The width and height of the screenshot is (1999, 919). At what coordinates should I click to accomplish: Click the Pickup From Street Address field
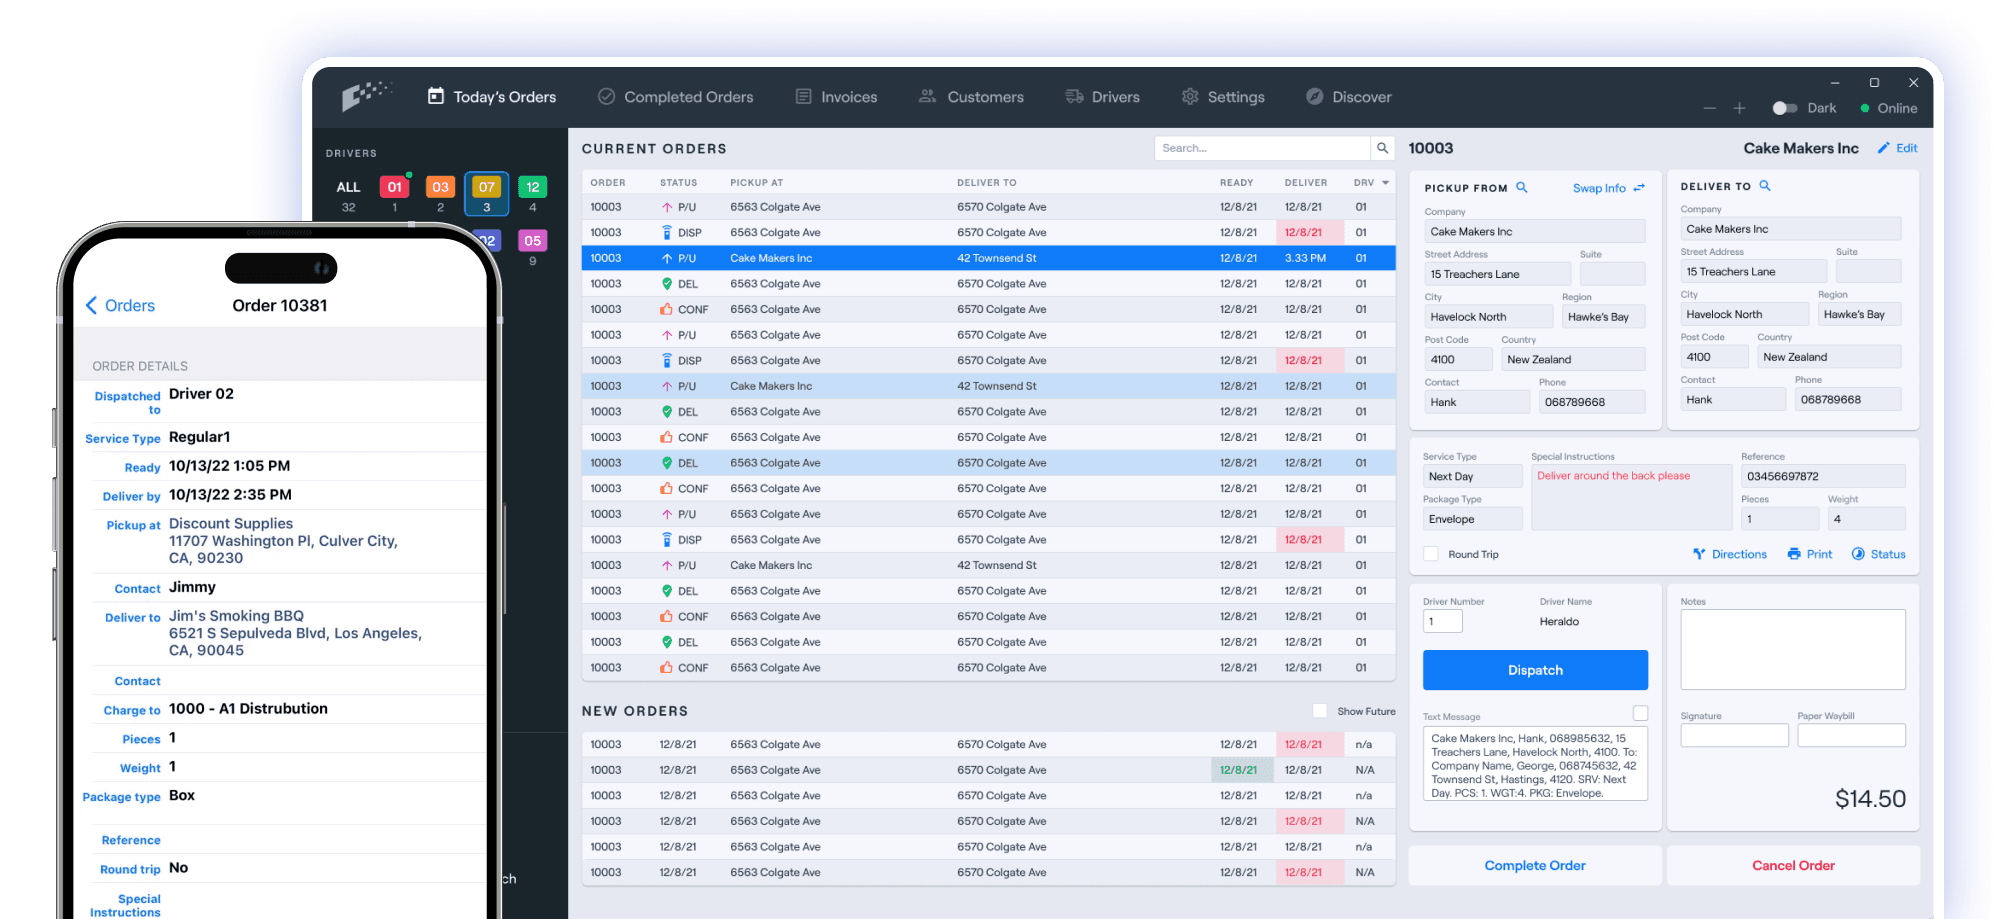1497,274
